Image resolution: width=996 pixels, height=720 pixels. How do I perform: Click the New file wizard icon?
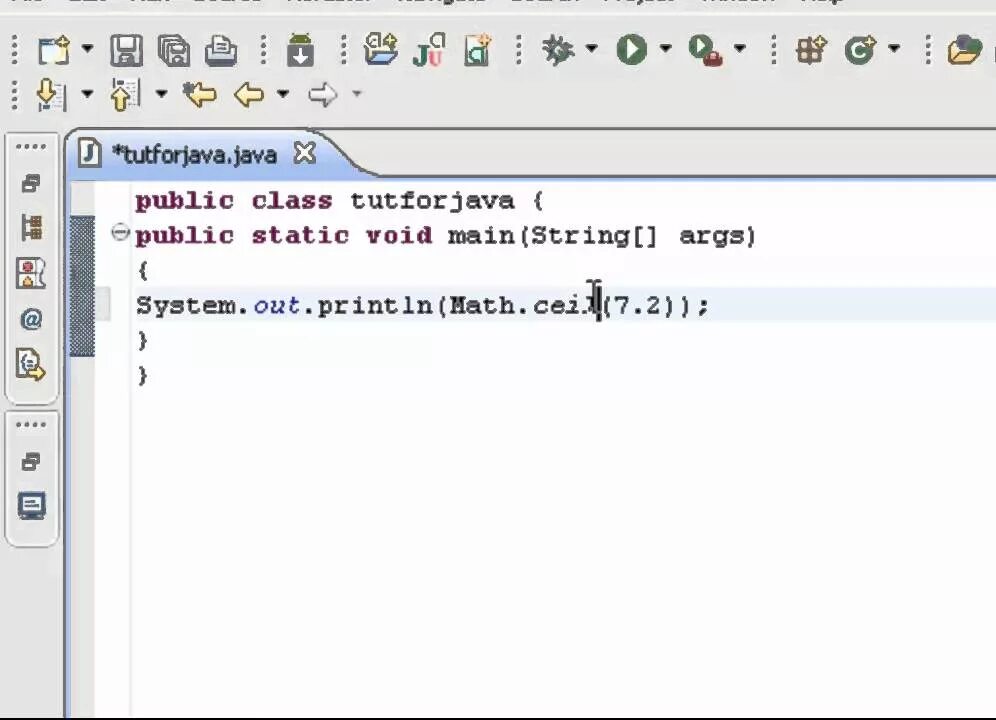(53, 50)
